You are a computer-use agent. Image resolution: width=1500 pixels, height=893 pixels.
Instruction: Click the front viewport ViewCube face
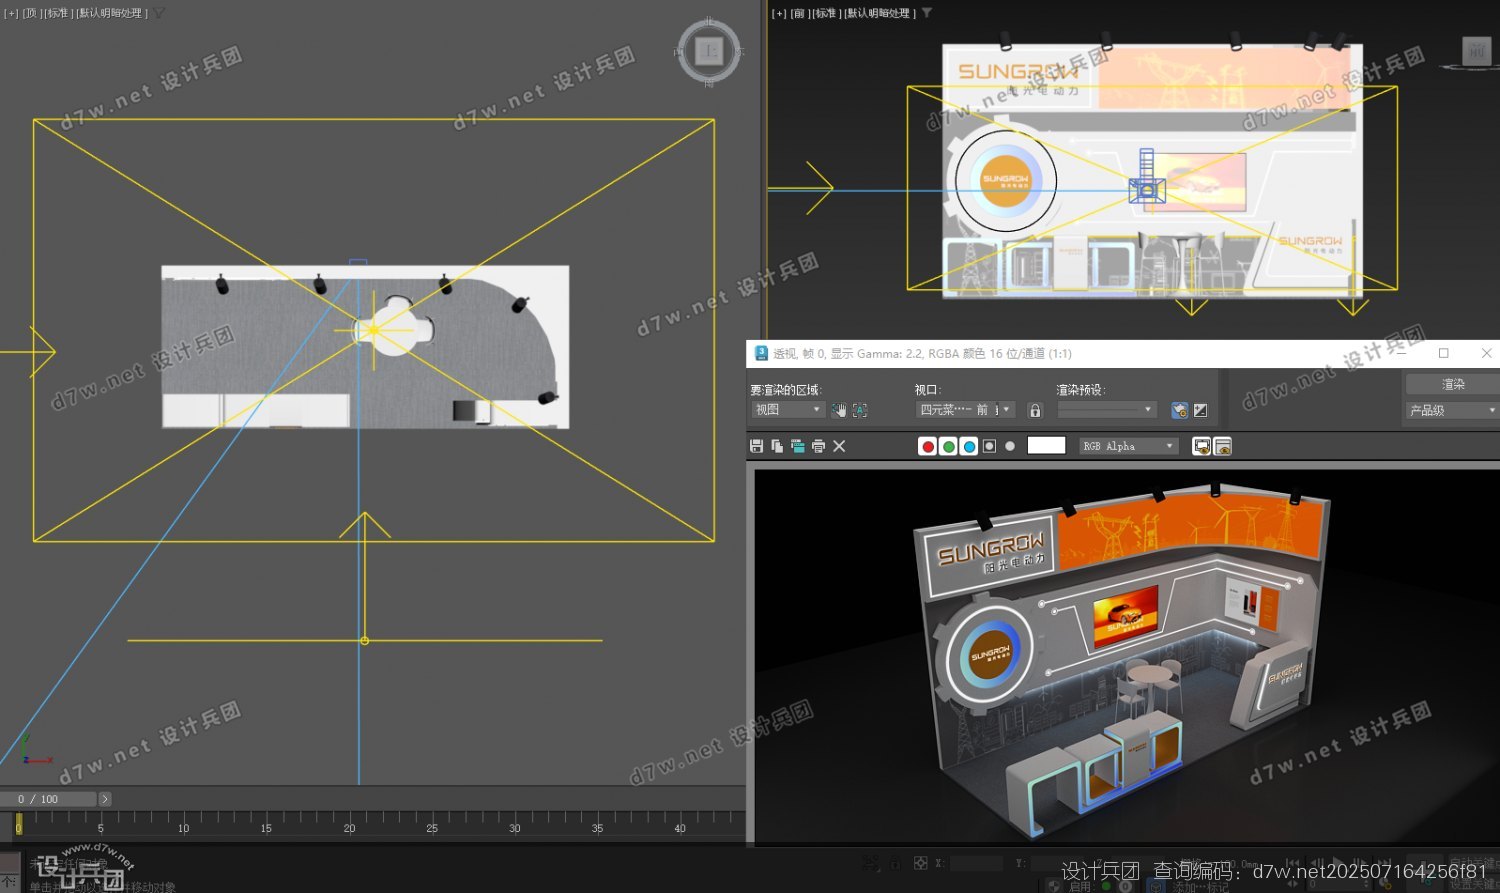1477,51
